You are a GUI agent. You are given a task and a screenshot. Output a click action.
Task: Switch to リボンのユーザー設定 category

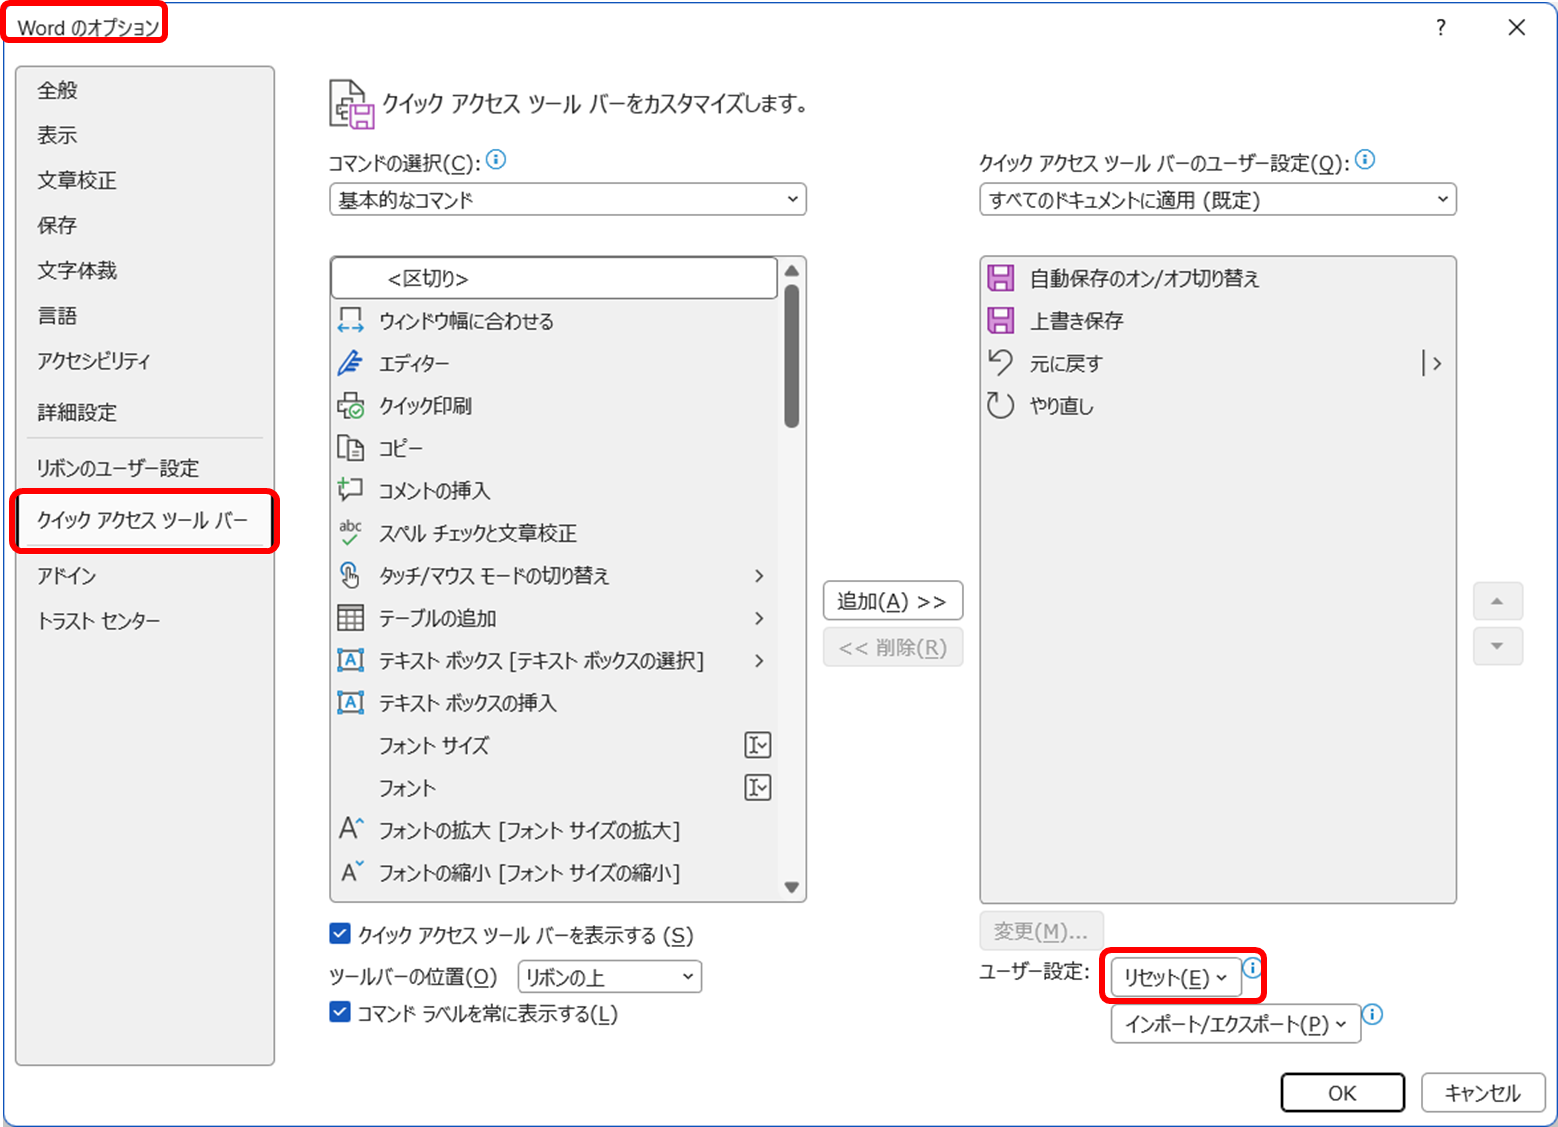[118, 468]
